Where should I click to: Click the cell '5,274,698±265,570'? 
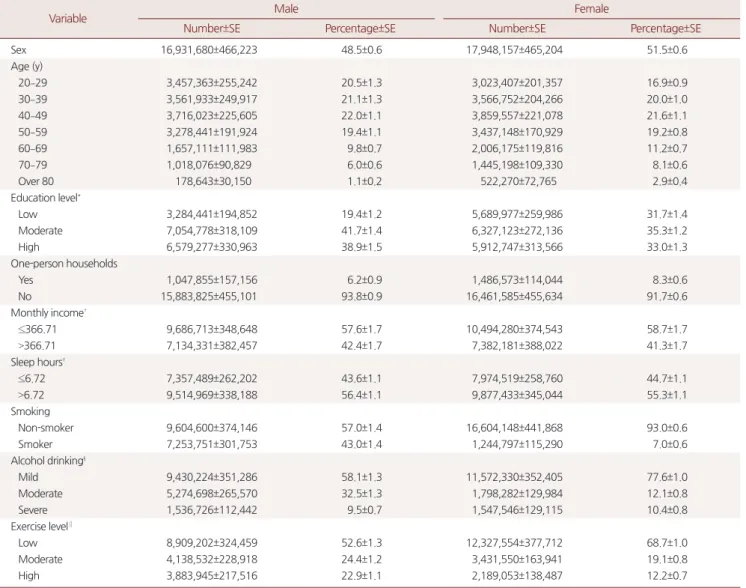[212, 493]
